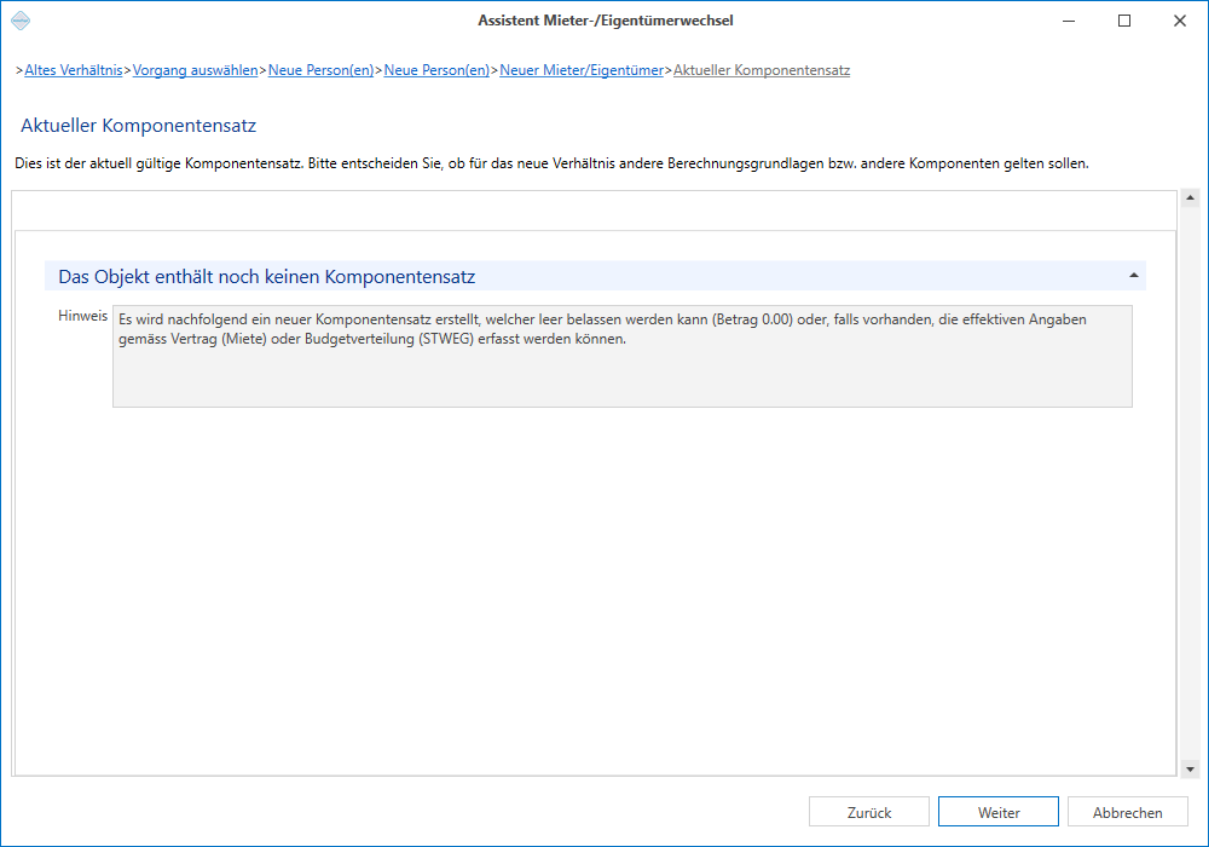Click the 'Aktueller Komponentensatz' page heading

(x=139, y=126)
